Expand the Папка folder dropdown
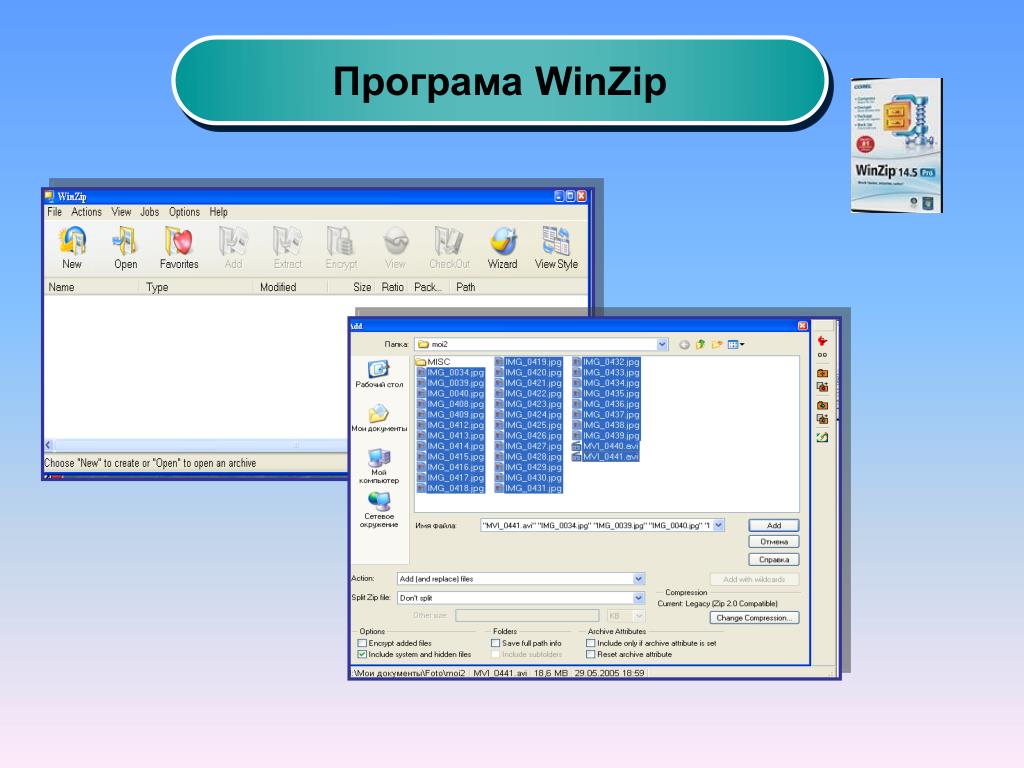This screenshot has height=768, width=1024. pyautogui.click(x=662, y=344)
